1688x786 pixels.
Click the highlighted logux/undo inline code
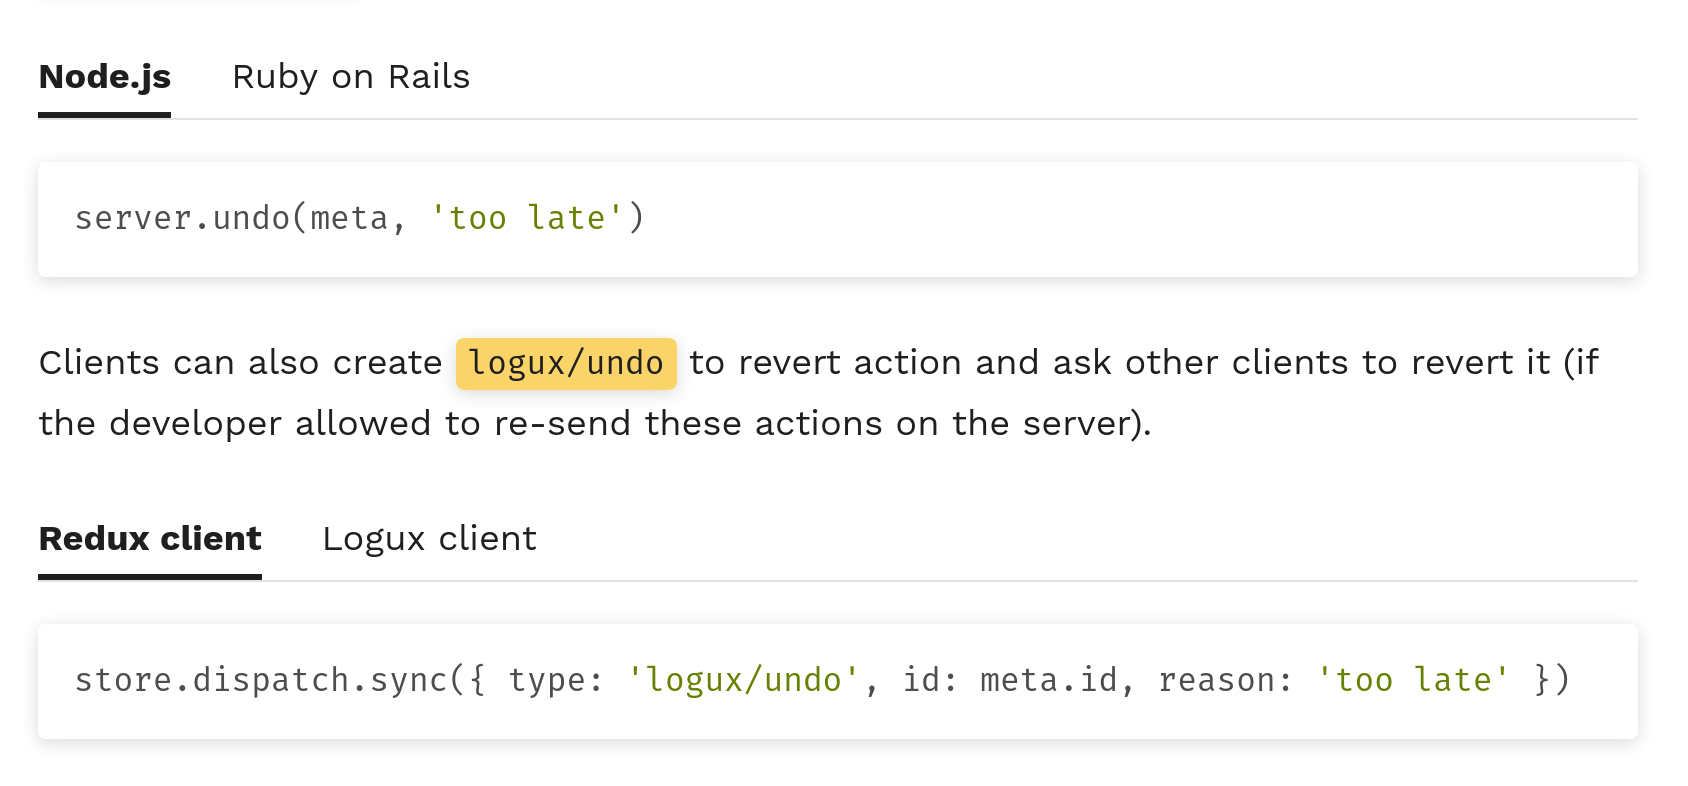click(x=566, y=362)
